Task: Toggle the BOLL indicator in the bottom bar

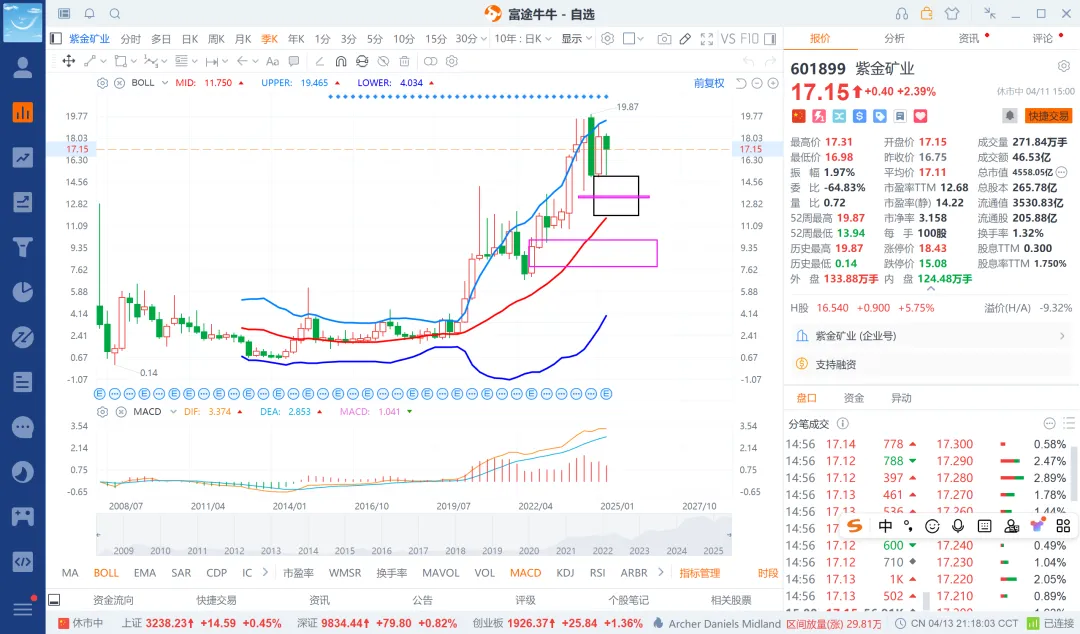Action: pyautogui.click(x=106, y=573)
